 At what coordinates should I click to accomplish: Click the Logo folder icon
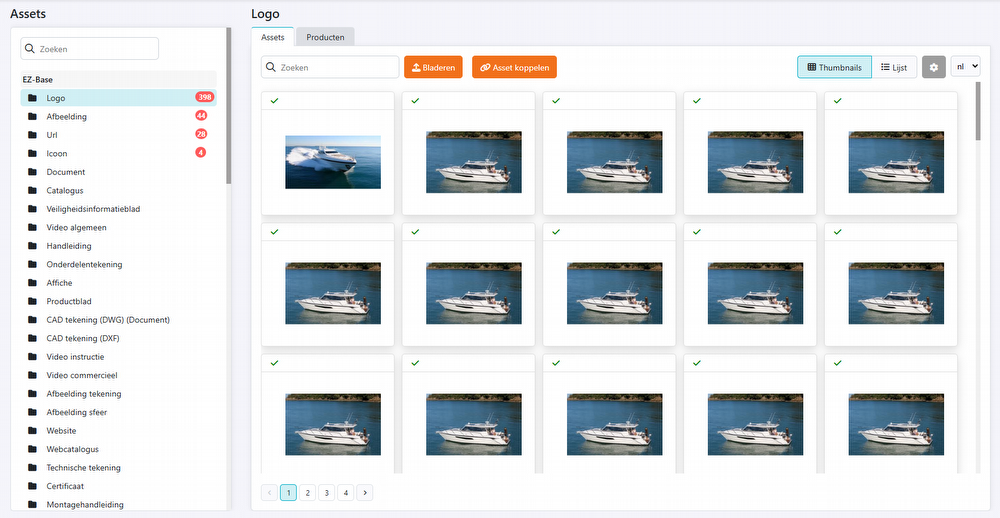(33, 98)
